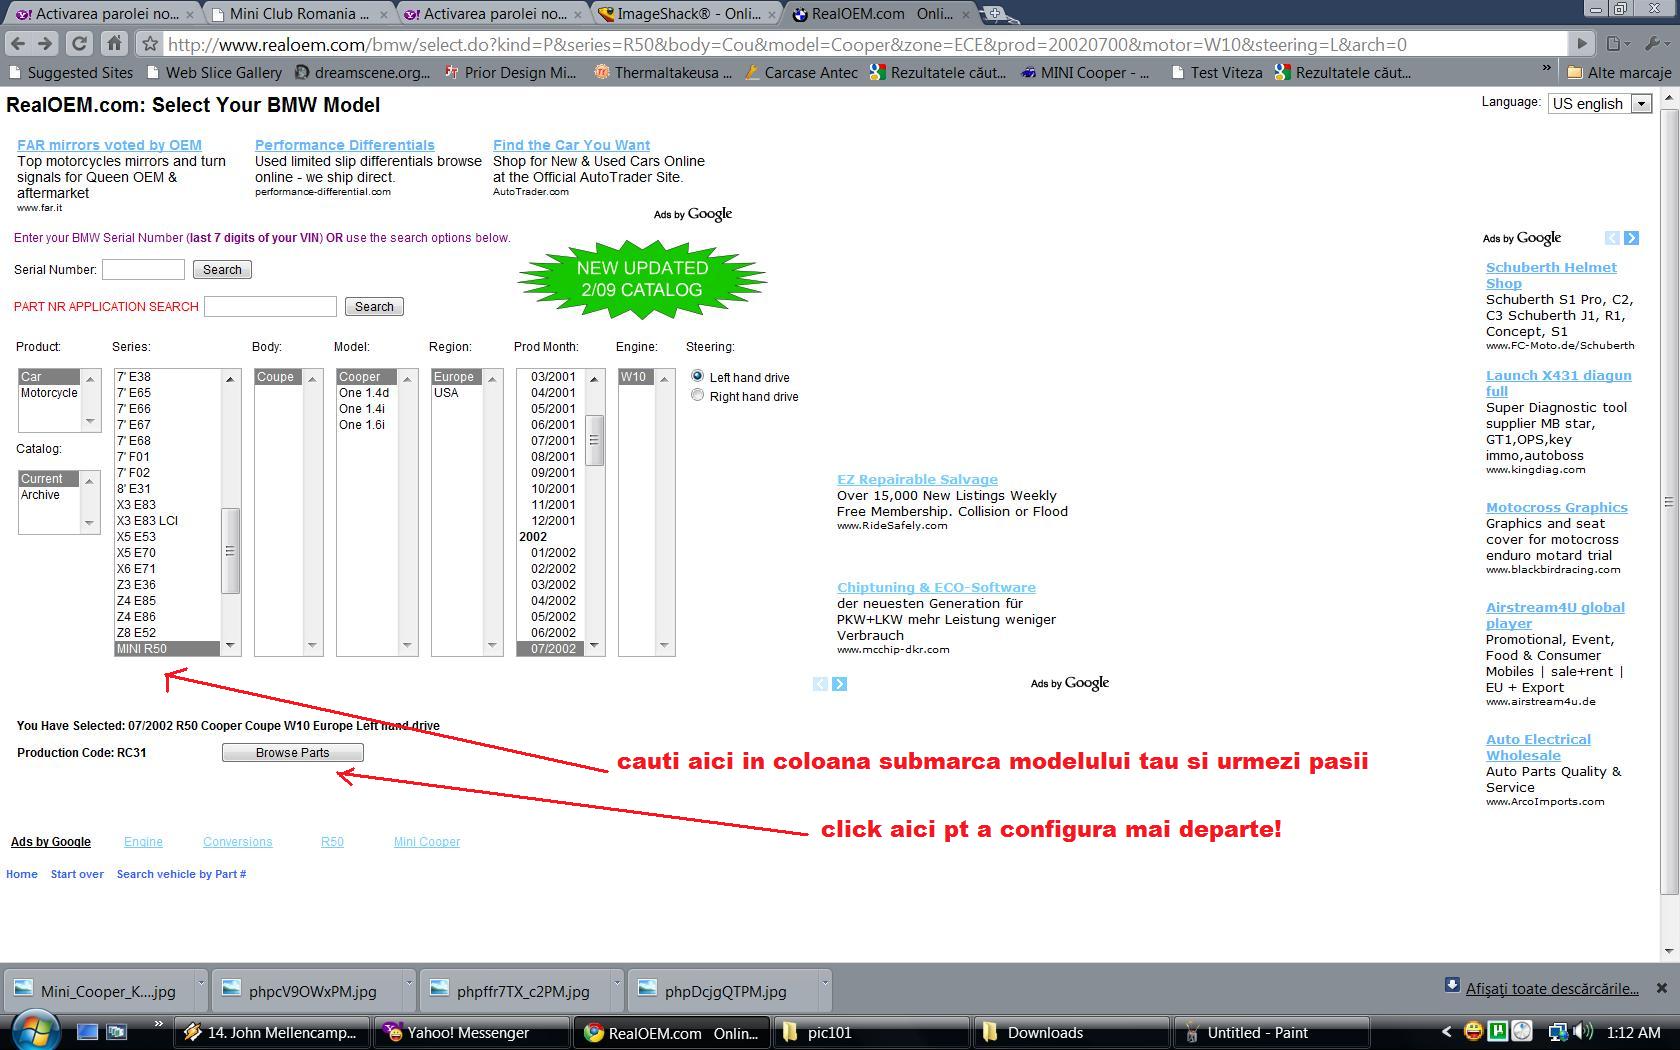The image size is (1680, 1050).
Task: Select Left hand drive steering
Action: (697, 376)
